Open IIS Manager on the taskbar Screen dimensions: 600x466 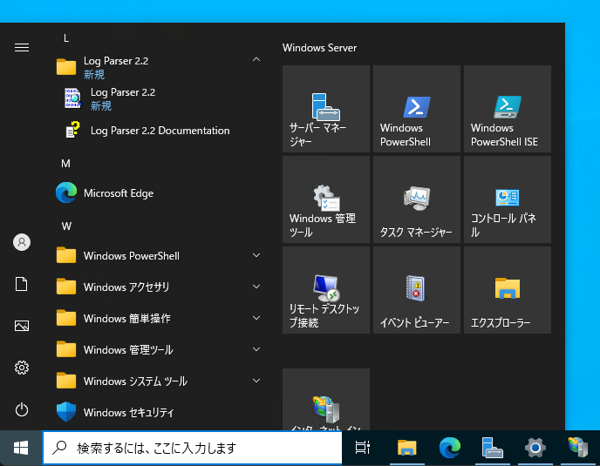click(578, 447)
